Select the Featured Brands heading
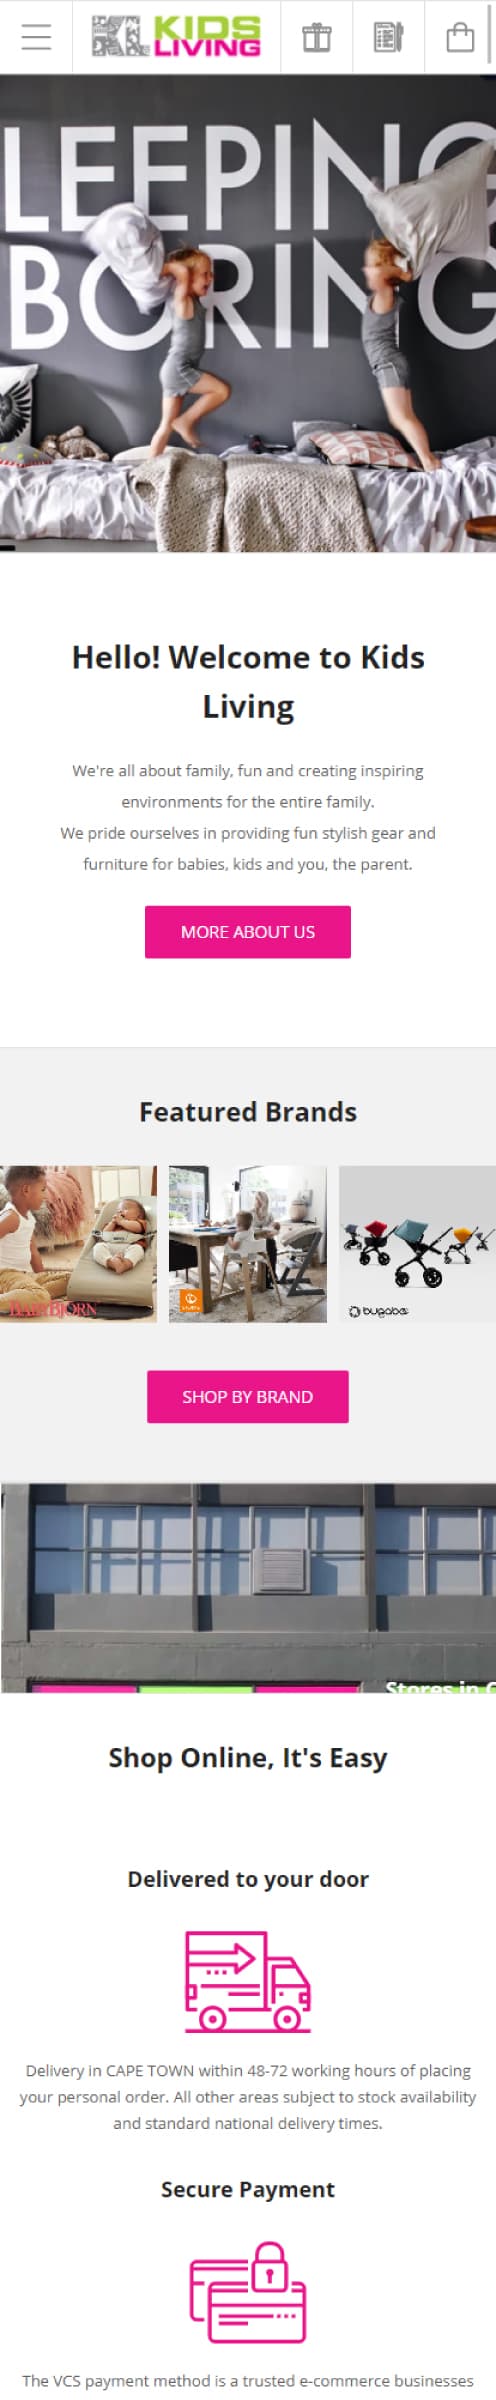The height and width of the screenshot is (2400, 496). point(248,1112)
